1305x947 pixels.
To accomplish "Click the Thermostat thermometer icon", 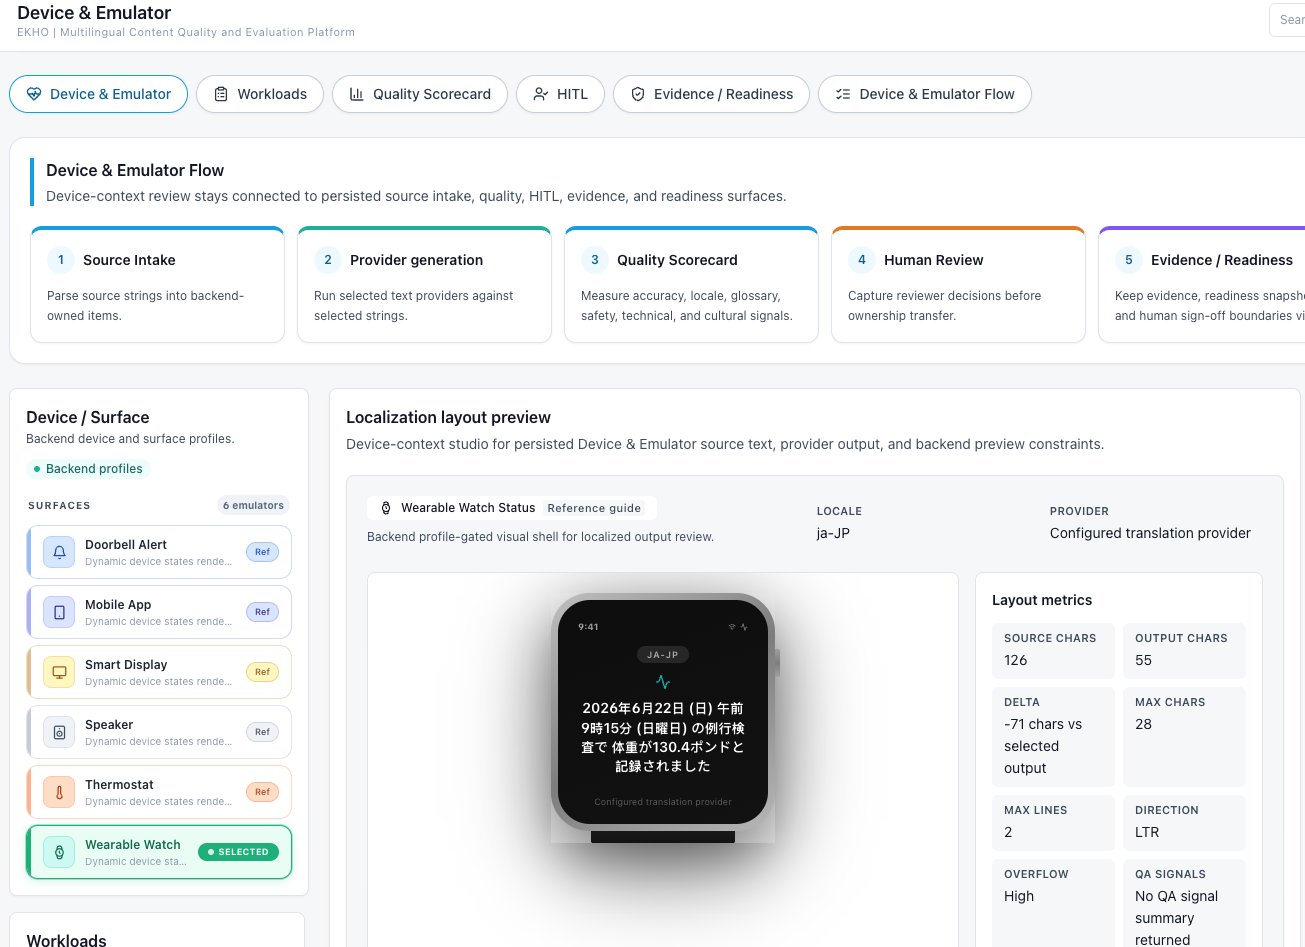I will pyautogui.click(x=59, y=792).
